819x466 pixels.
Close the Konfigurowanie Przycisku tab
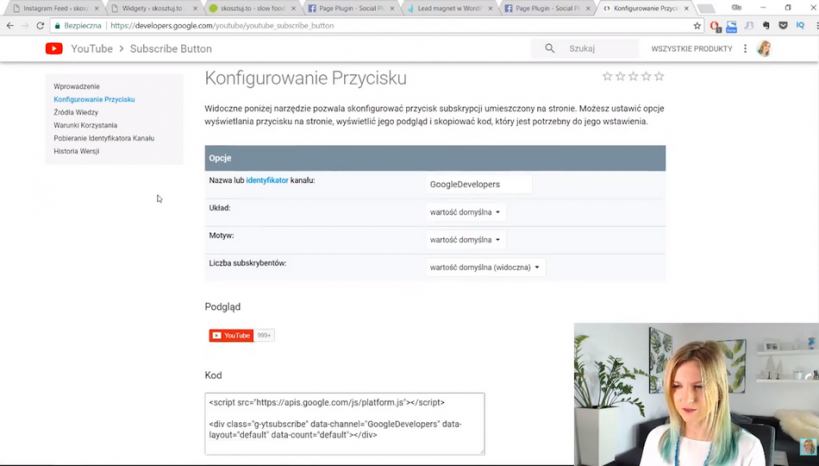[686, 8]
